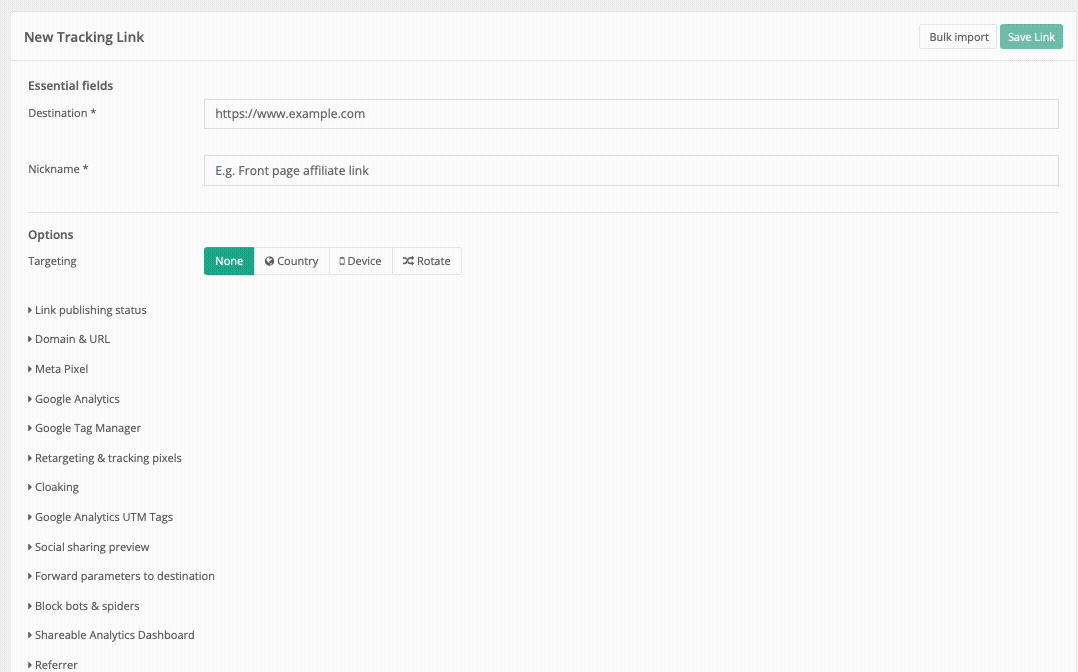Expand Forward parameters to destination

coord(124,576)
